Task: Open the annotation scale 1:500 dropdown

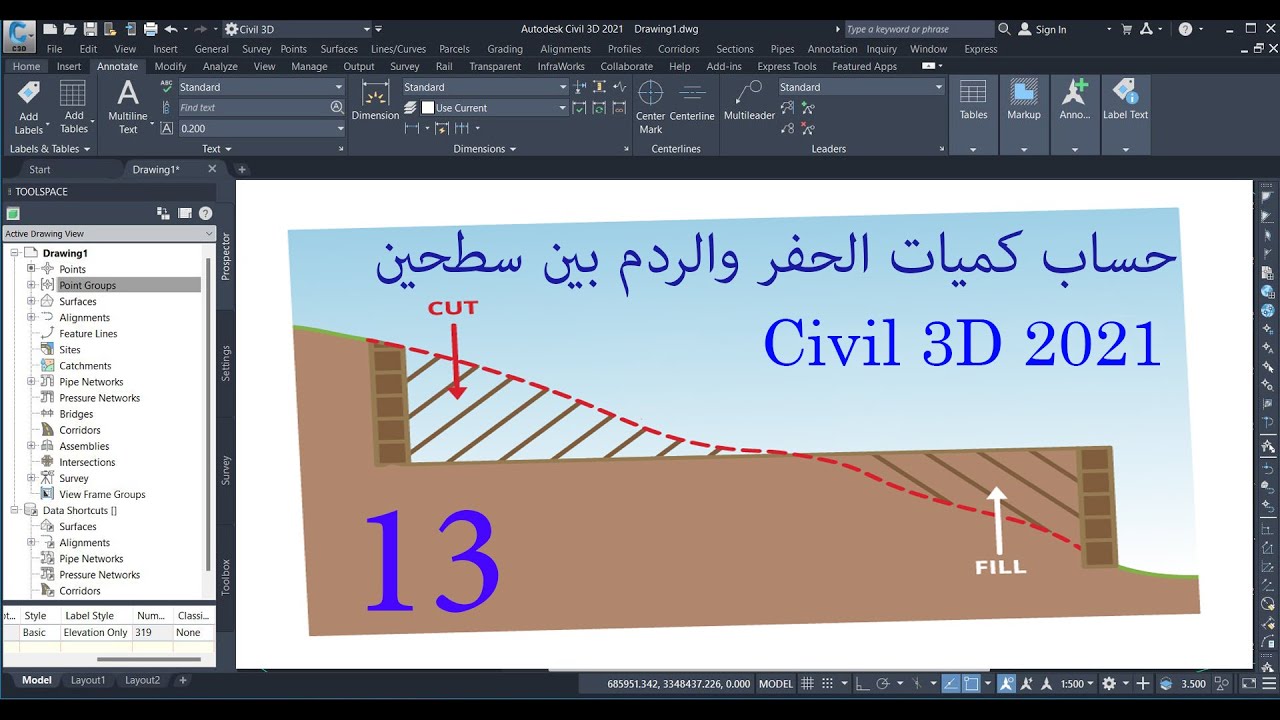Action: coord(1076,684)
